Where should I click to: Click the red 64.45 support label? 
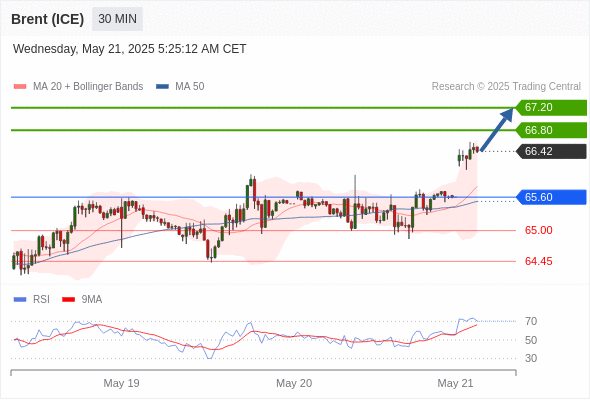tap(538, 261)
